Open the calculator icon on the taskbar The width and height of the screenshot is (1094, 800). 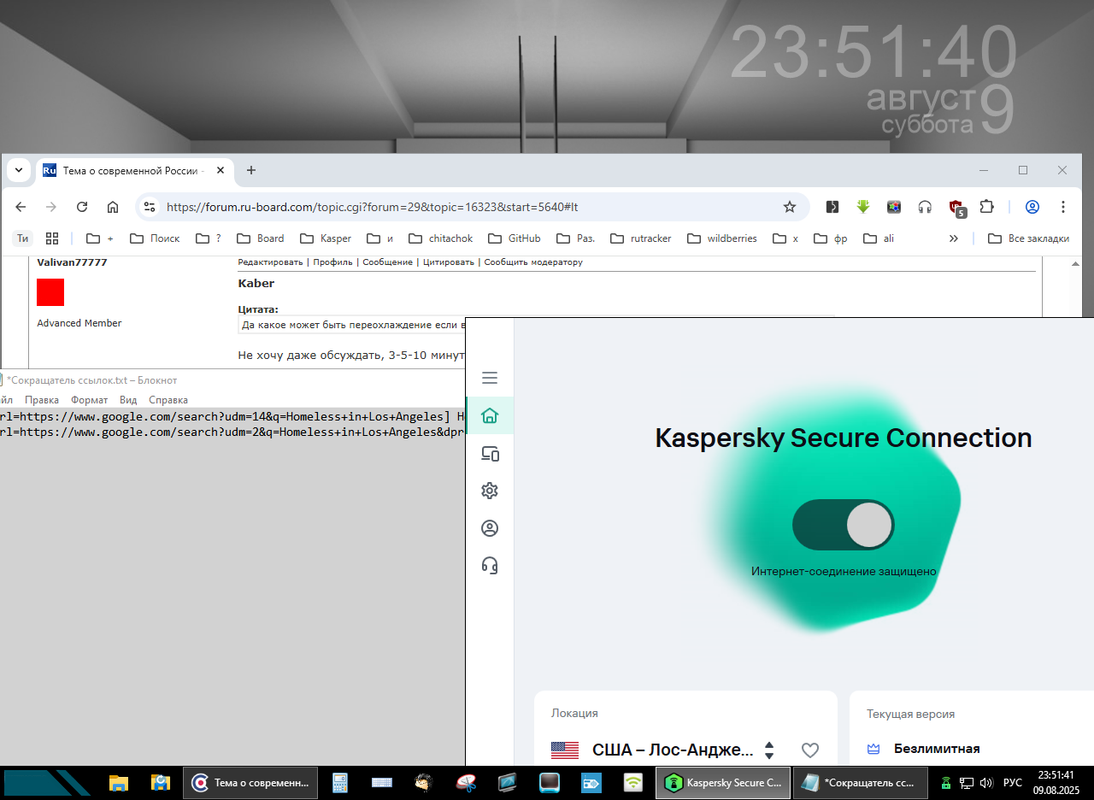point(340,783)
